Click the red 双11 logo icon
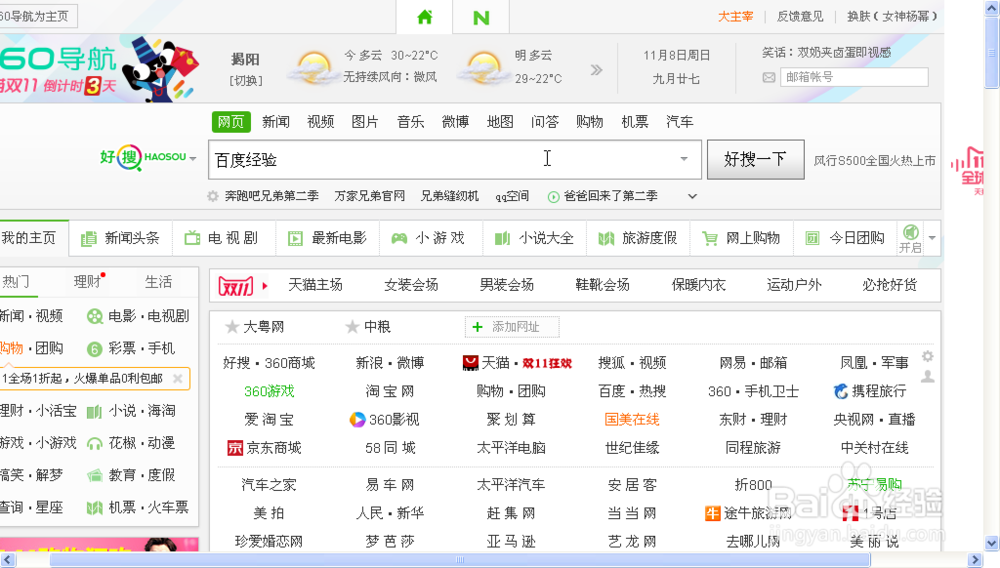Screen dimensions: 1000x568 tap(235, 286)
